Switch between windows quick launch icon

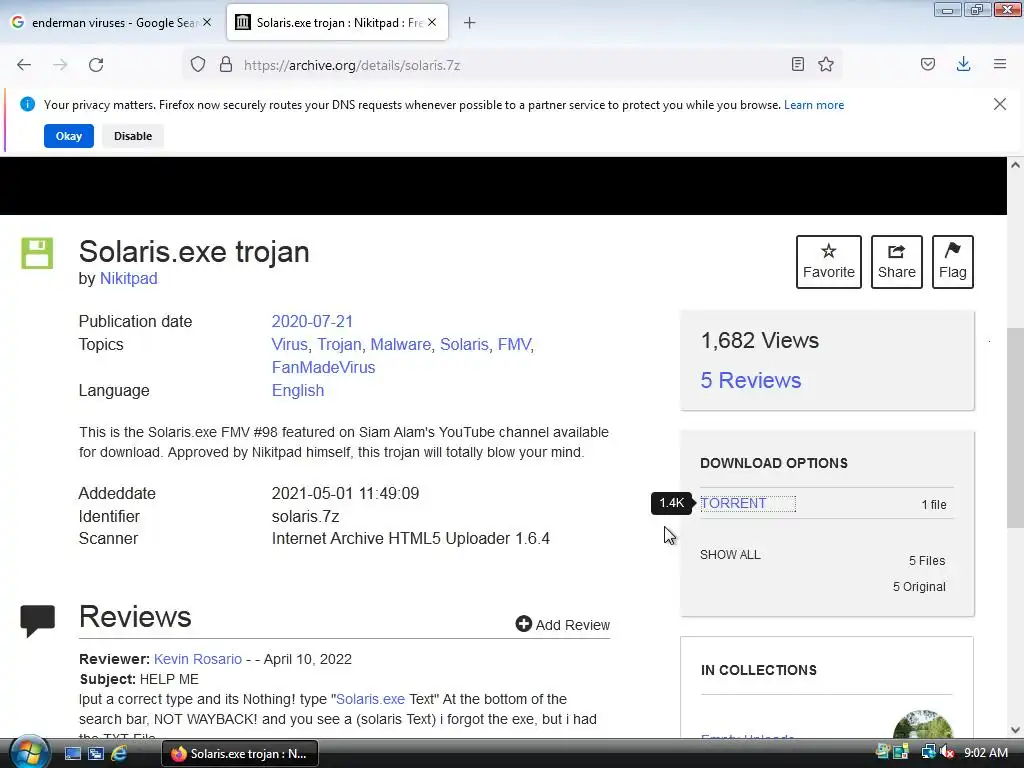coord(96,754)
